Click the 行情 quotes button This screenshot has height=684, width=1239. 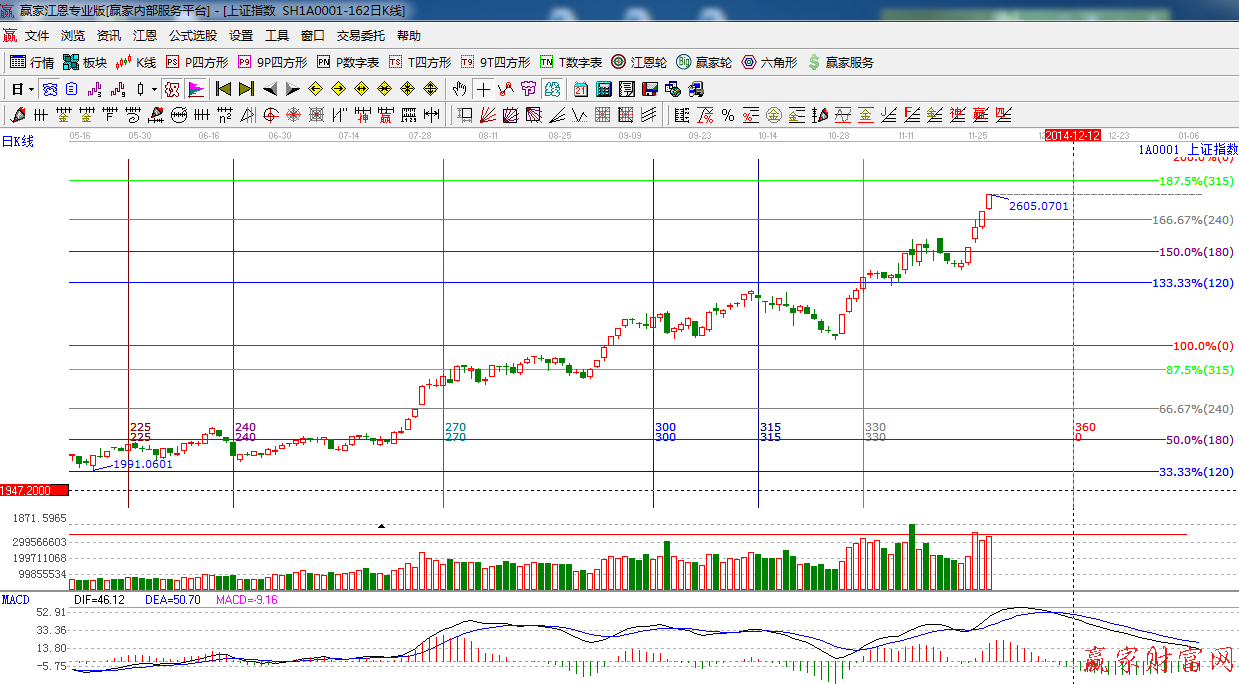[32, 62]
